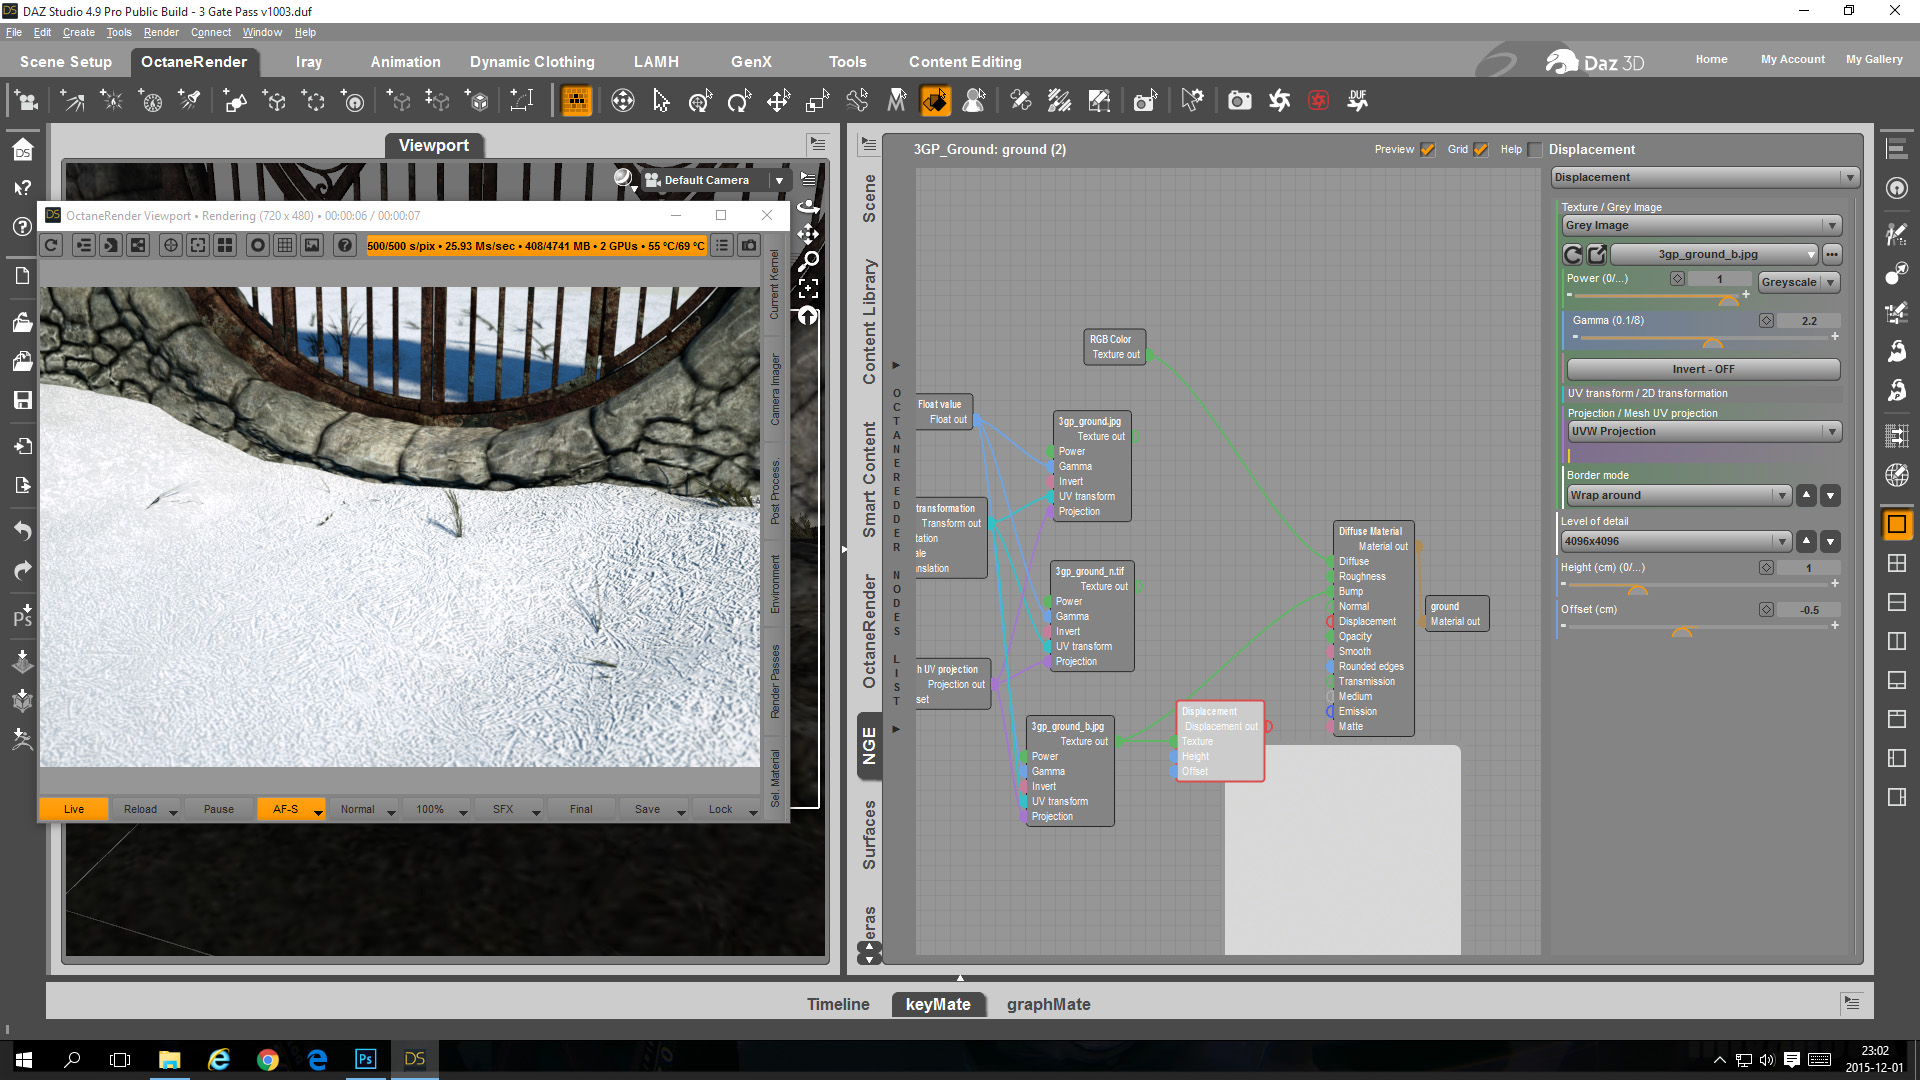This screenshot has height=1080, width=1920.
Task: Select the Translate move tool
Action: click(778, 101)
